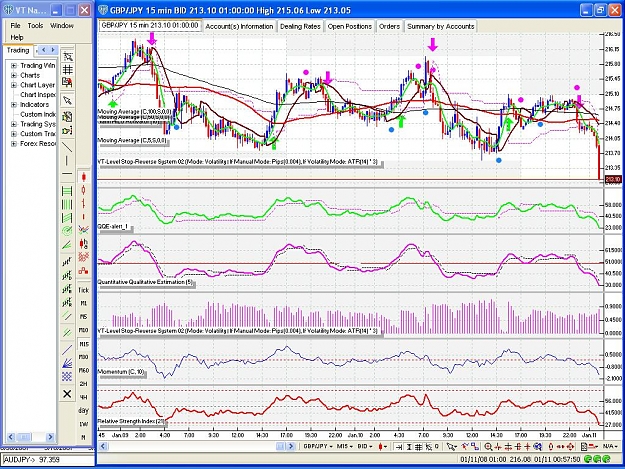Switch to Dealing Rates tab
625x469 pixels.
pos(300,26)
